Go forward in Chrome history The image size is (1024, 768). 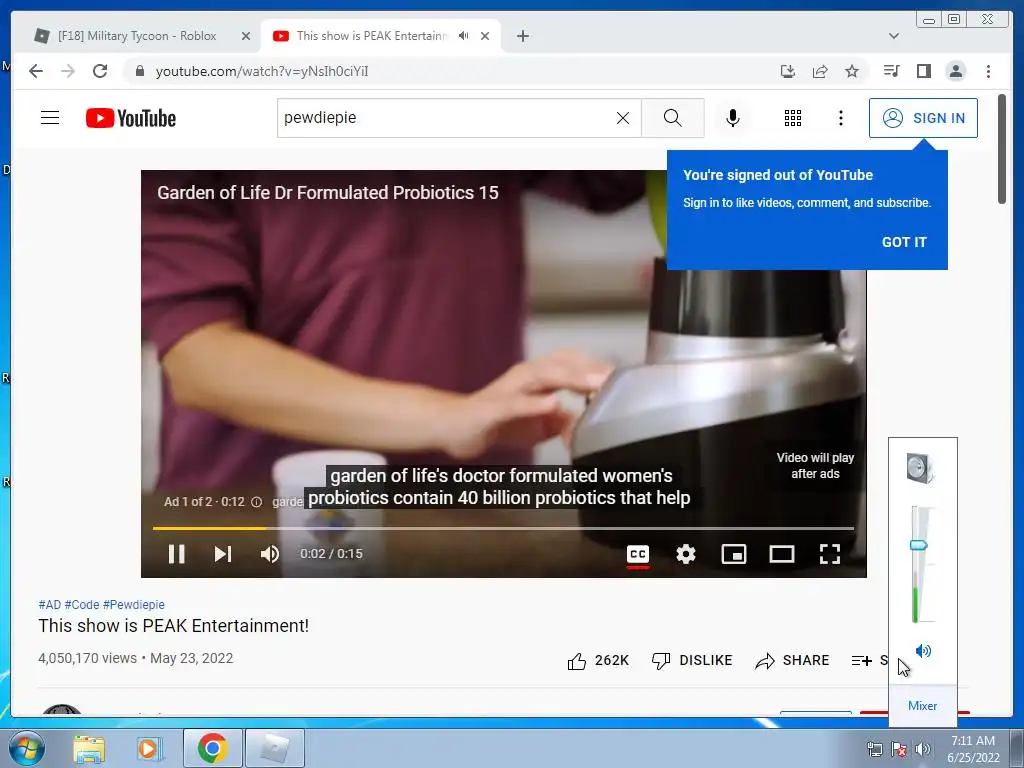point(68,71)
